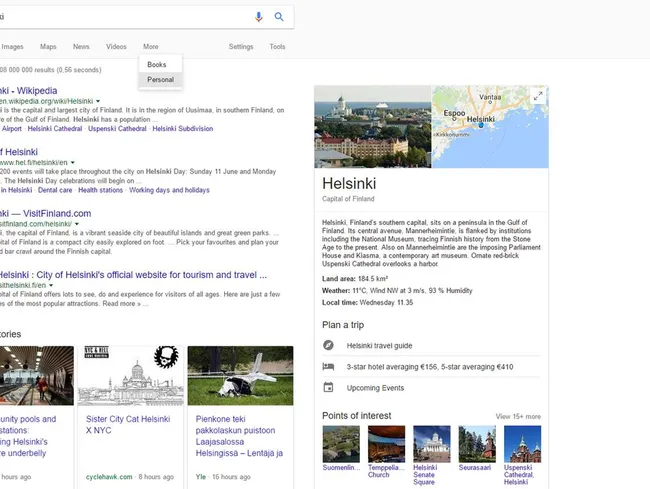Open the dropdown arrow next to en.wikipedia.org URL
Screen dimensions: 650x489
(x=98, y=101)
